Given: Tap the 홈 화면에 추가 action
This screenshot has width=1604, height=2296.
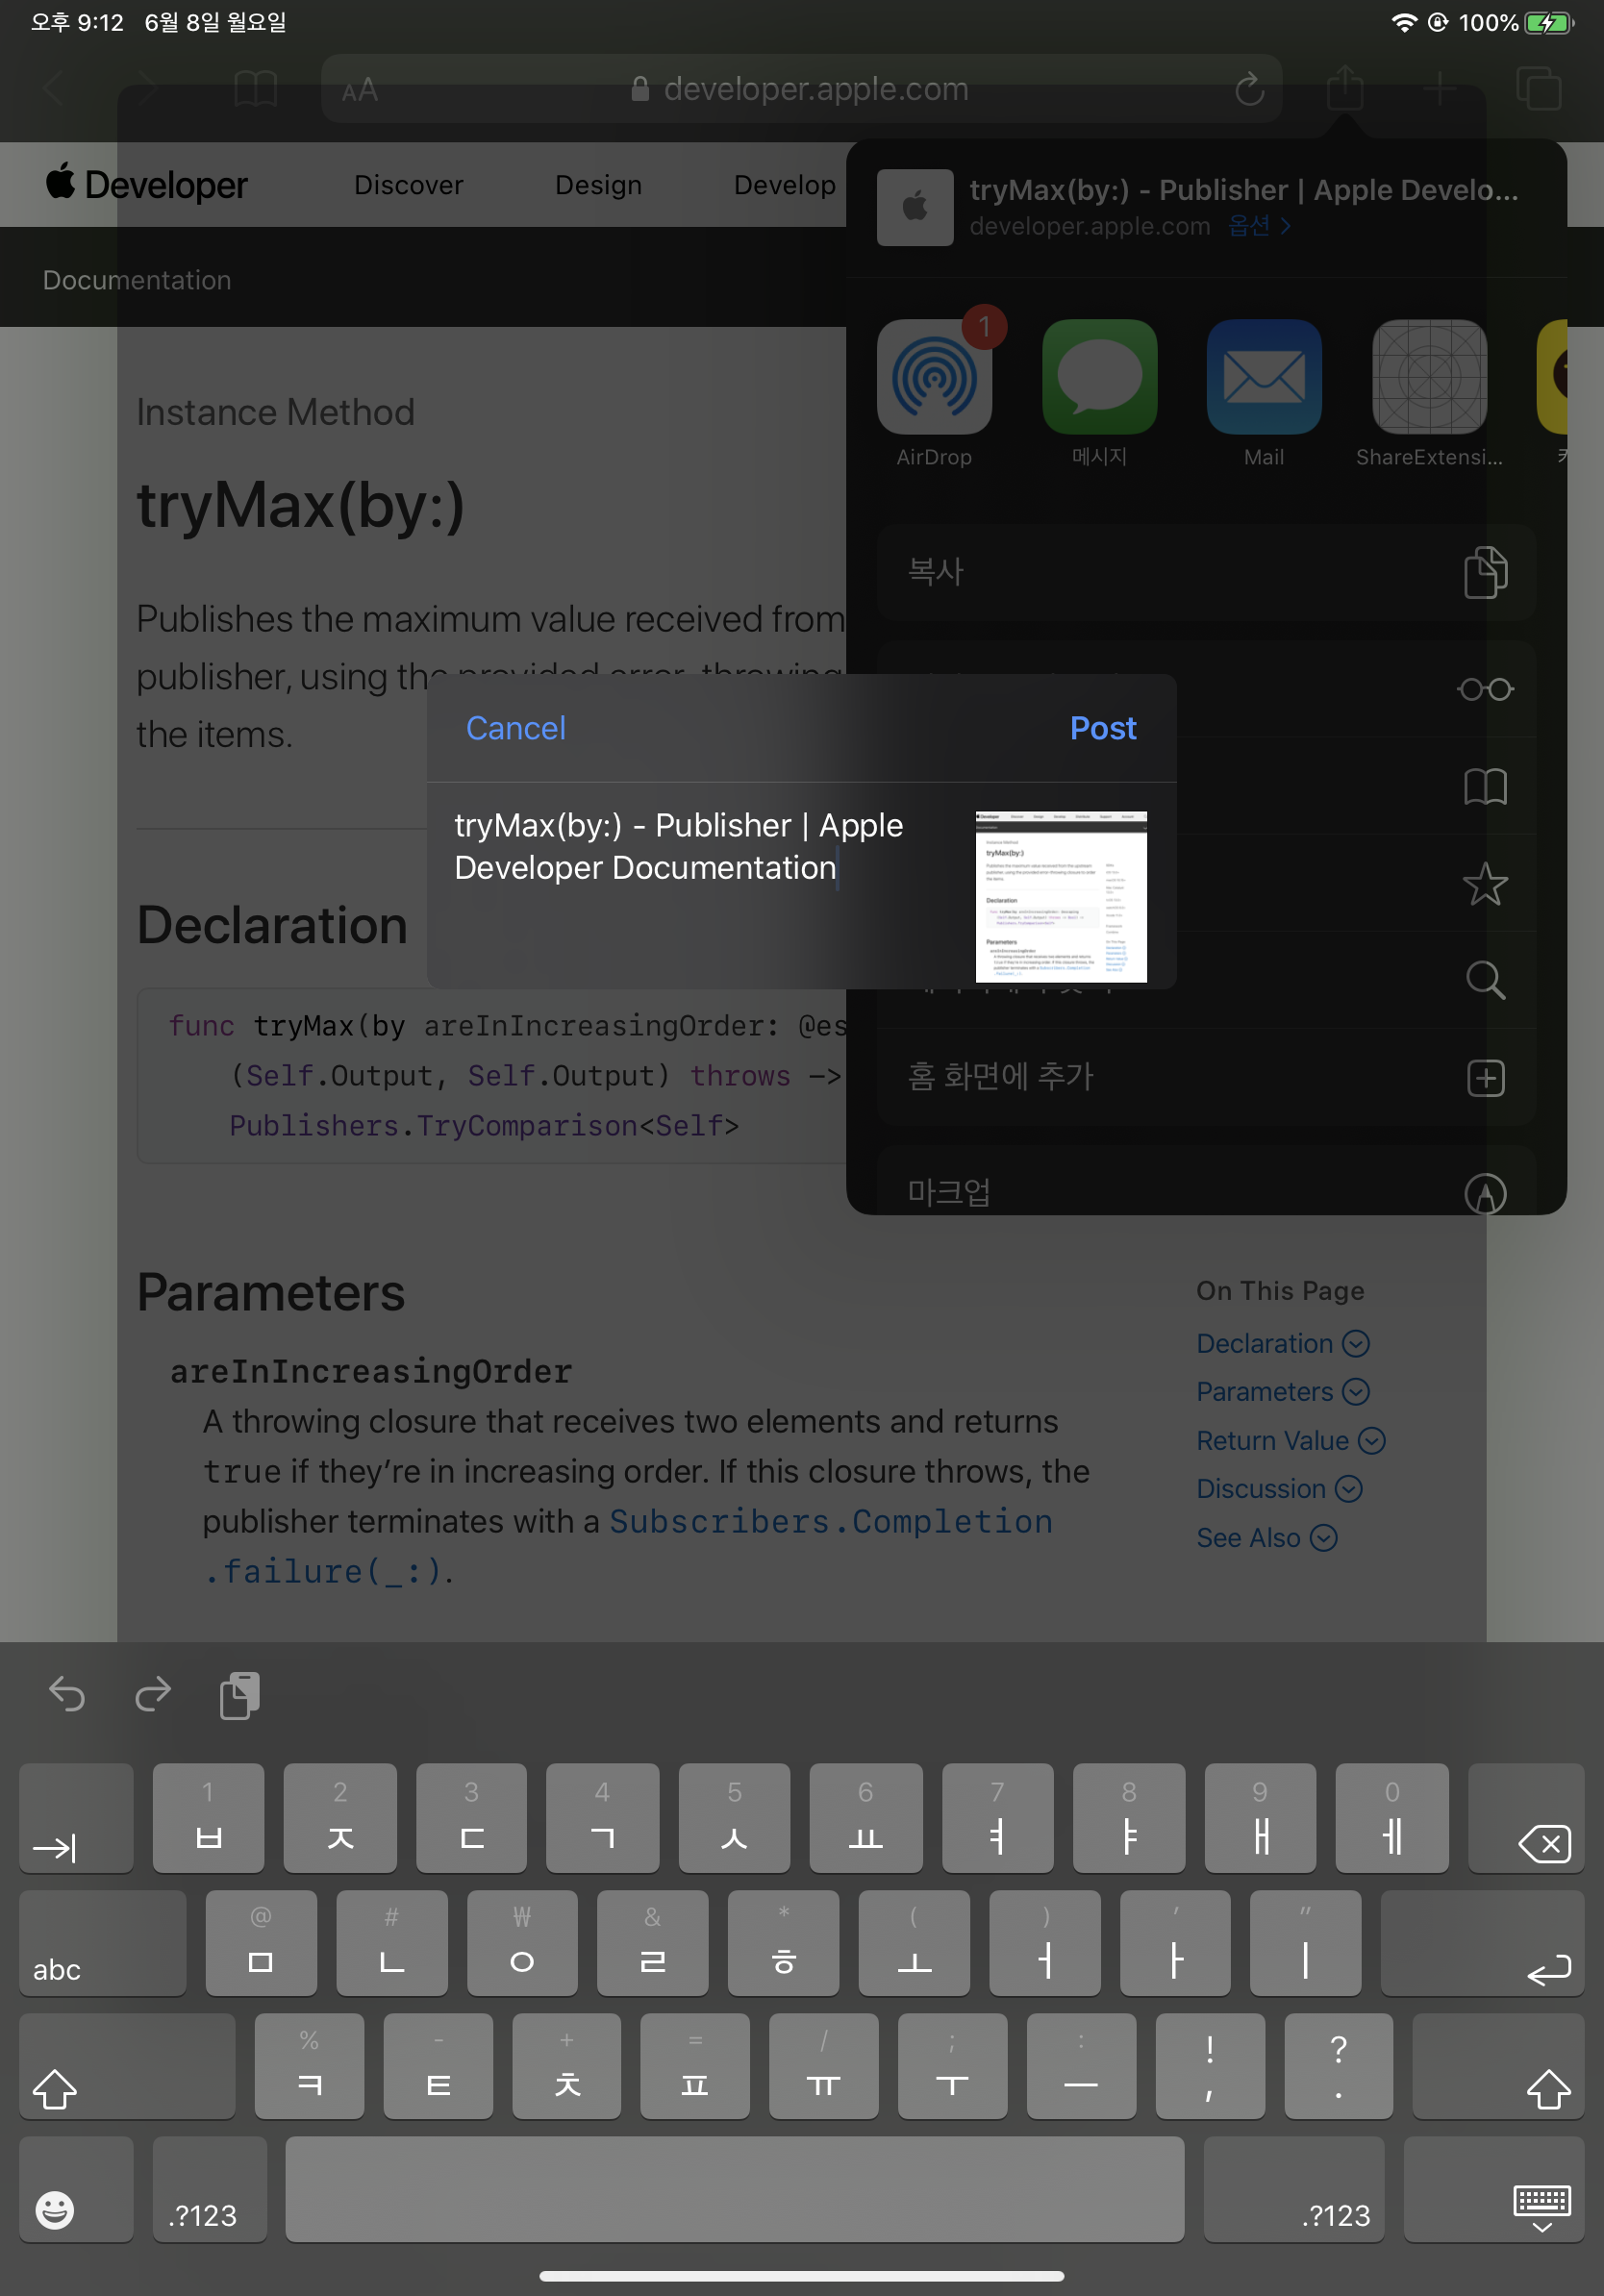Looking at the screenshot, I should pos(1206,1078).
